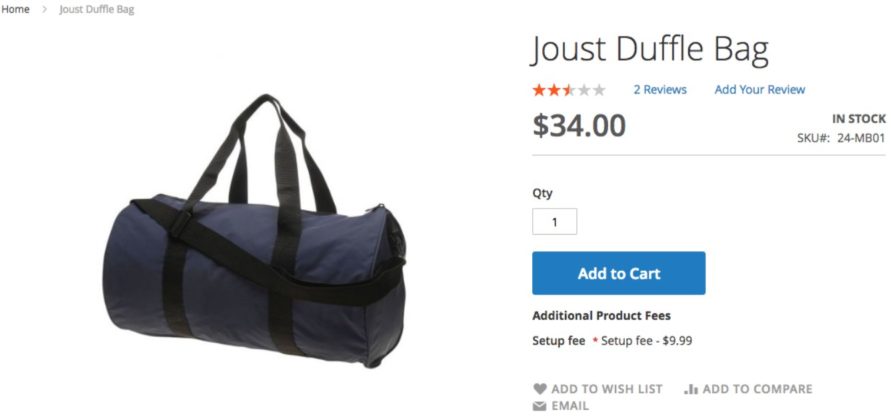This screenshot has height=420, width=891.
Task: Open the Joust Duffle Bag product image
Action: click(x=255, y=230)
